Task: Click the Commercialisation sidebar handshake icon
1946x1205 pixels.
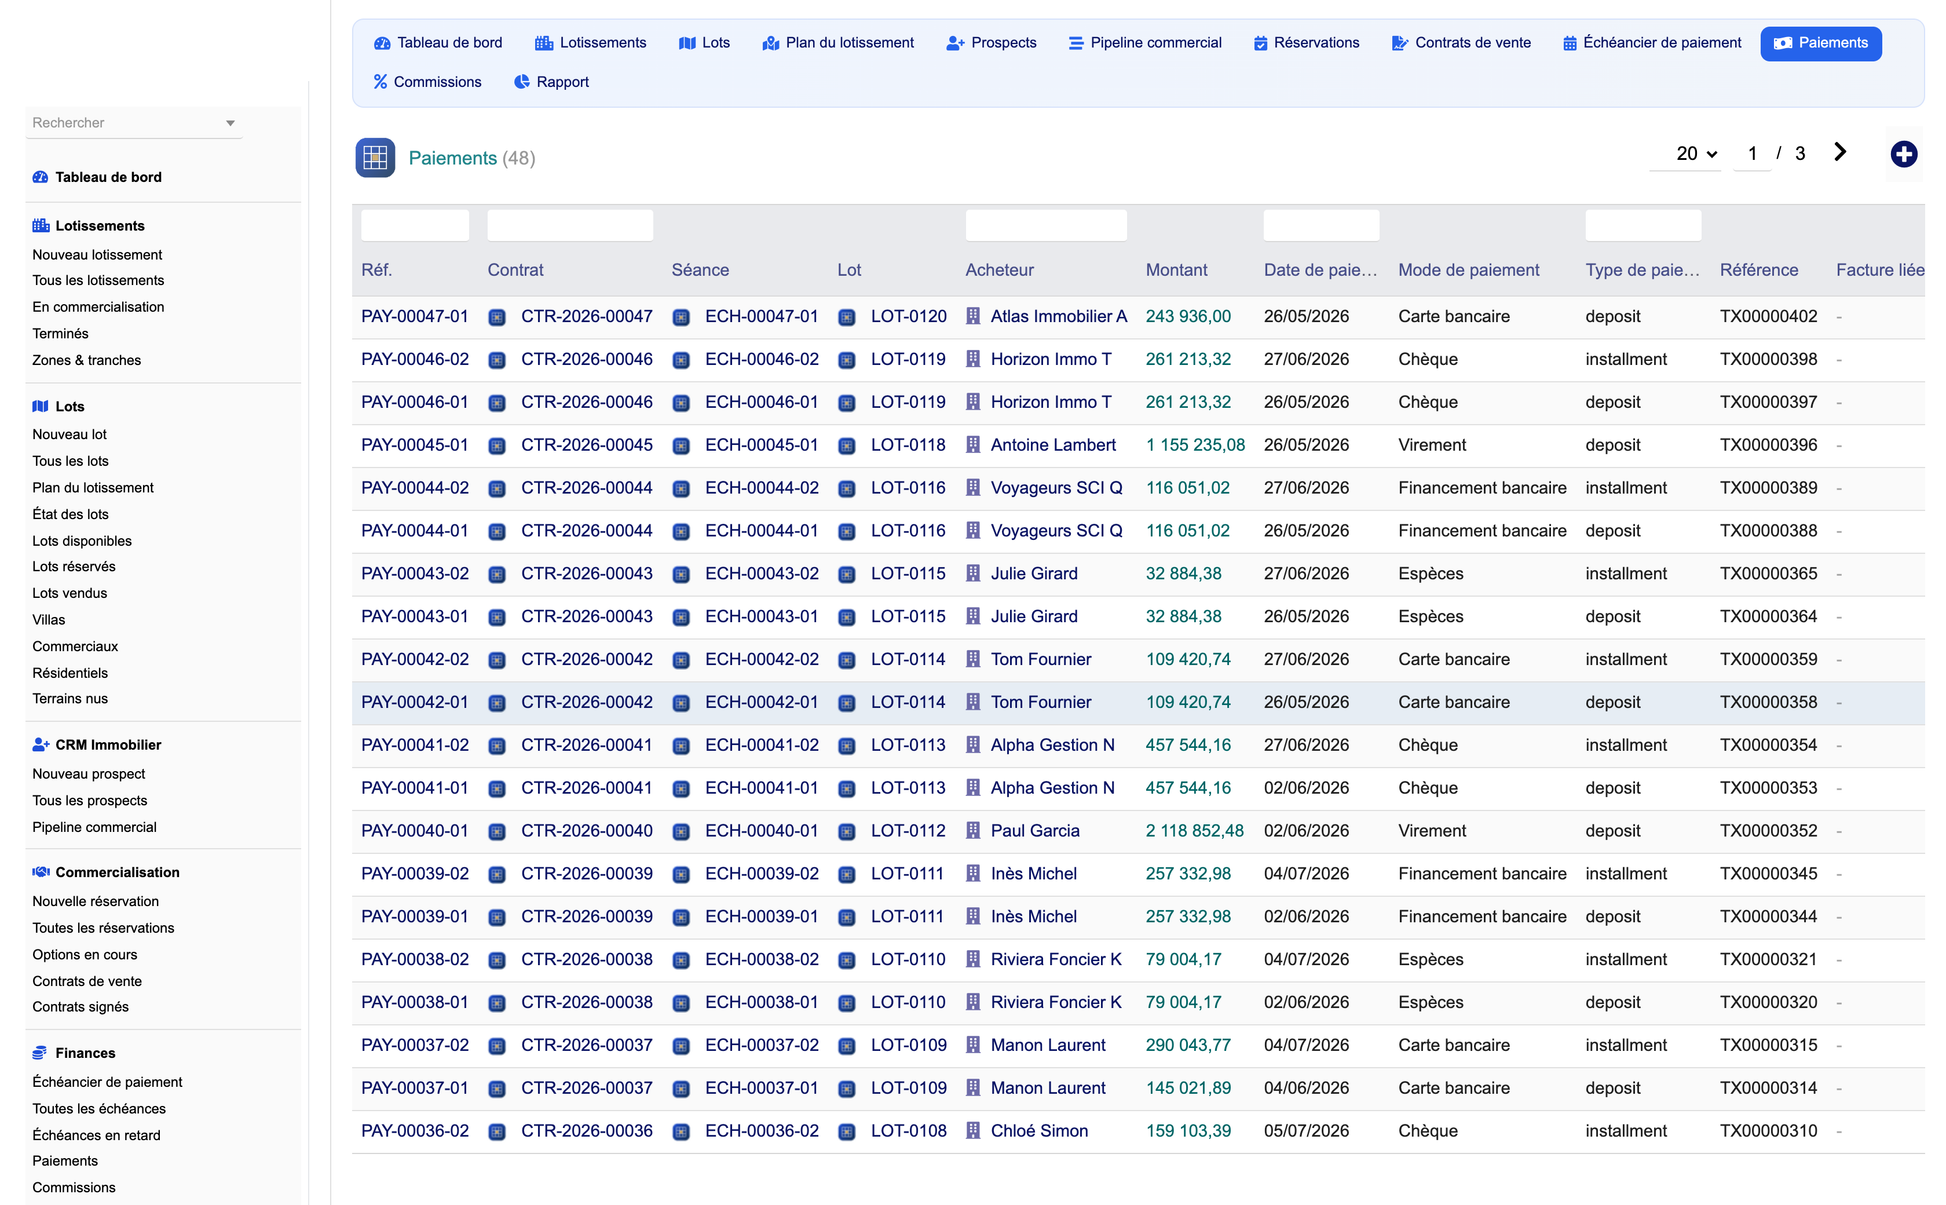Action: coord(41,872)
